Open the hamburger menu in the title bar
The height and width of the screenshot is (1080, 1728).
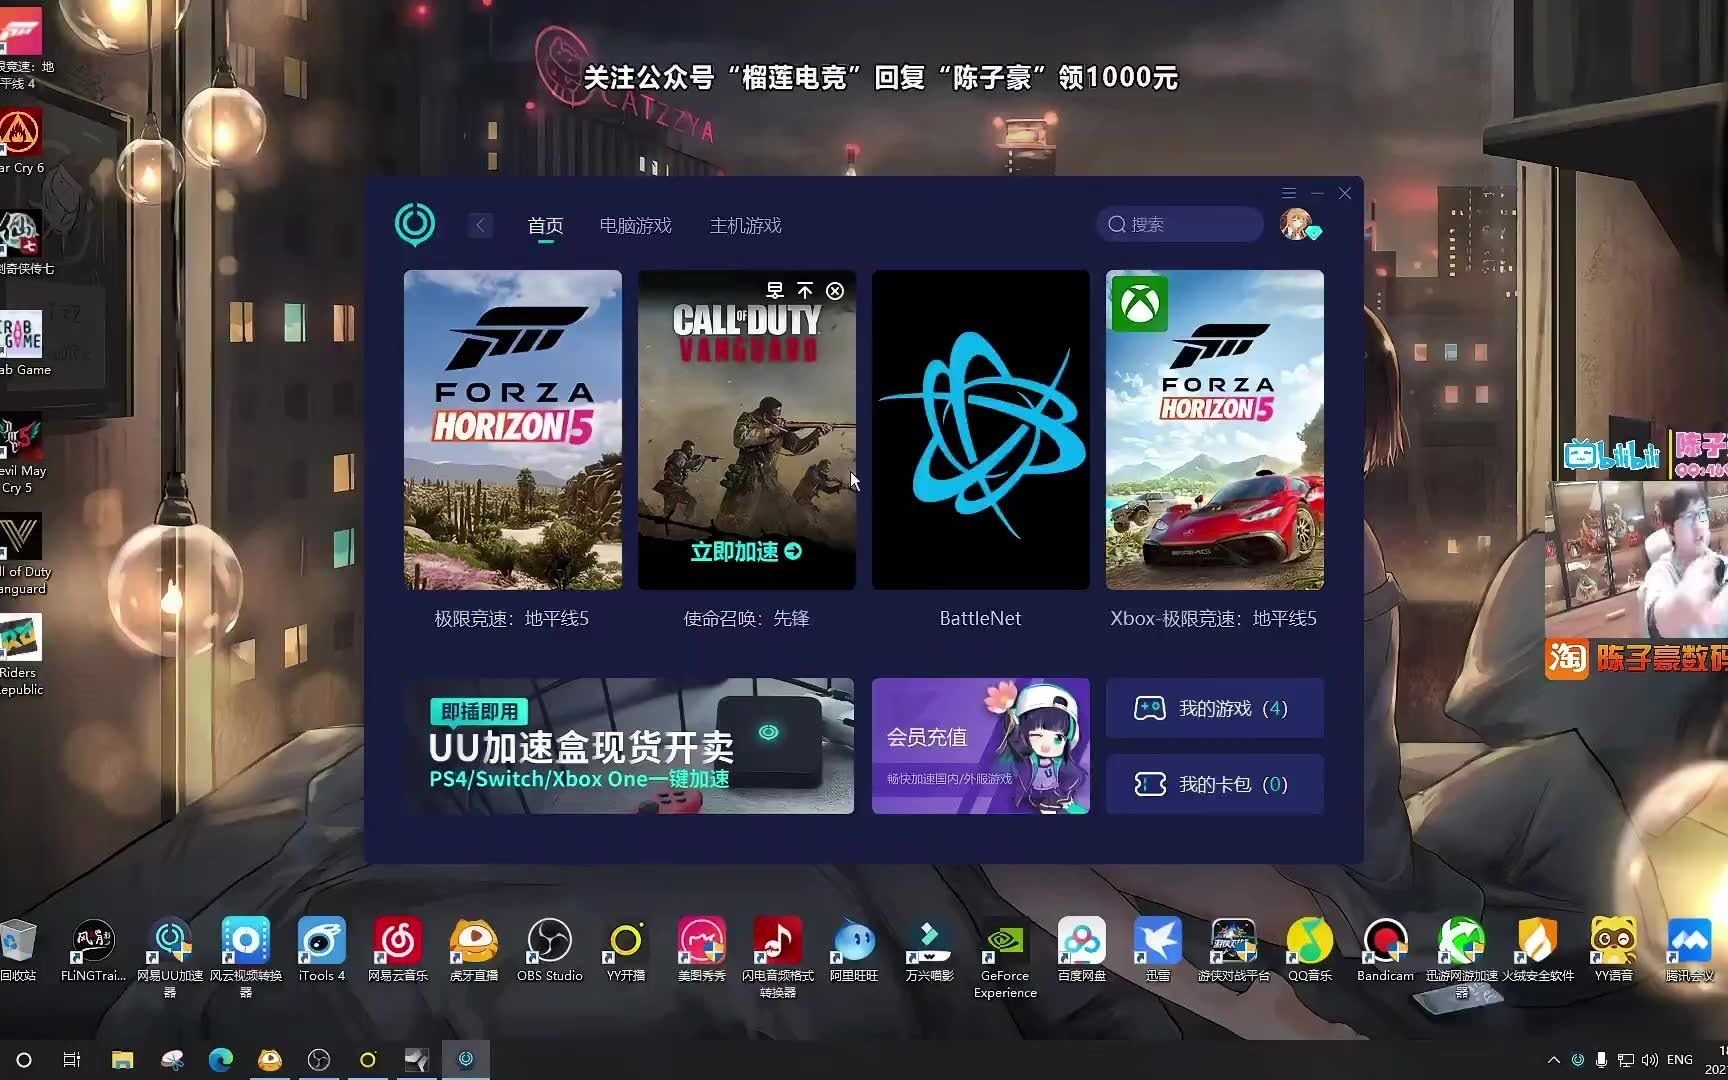coord(1289,193)
